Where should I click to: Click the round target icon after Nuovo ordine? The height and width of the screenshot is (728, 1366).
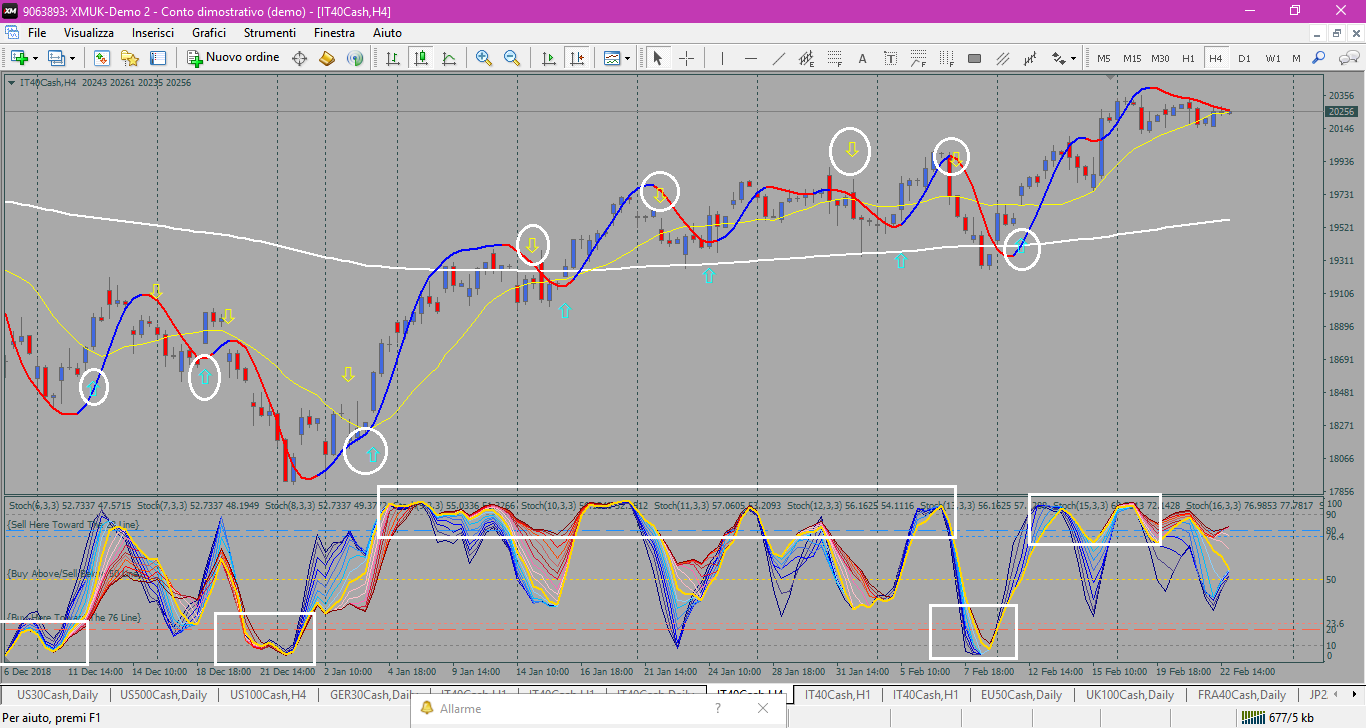coord(299,58)
